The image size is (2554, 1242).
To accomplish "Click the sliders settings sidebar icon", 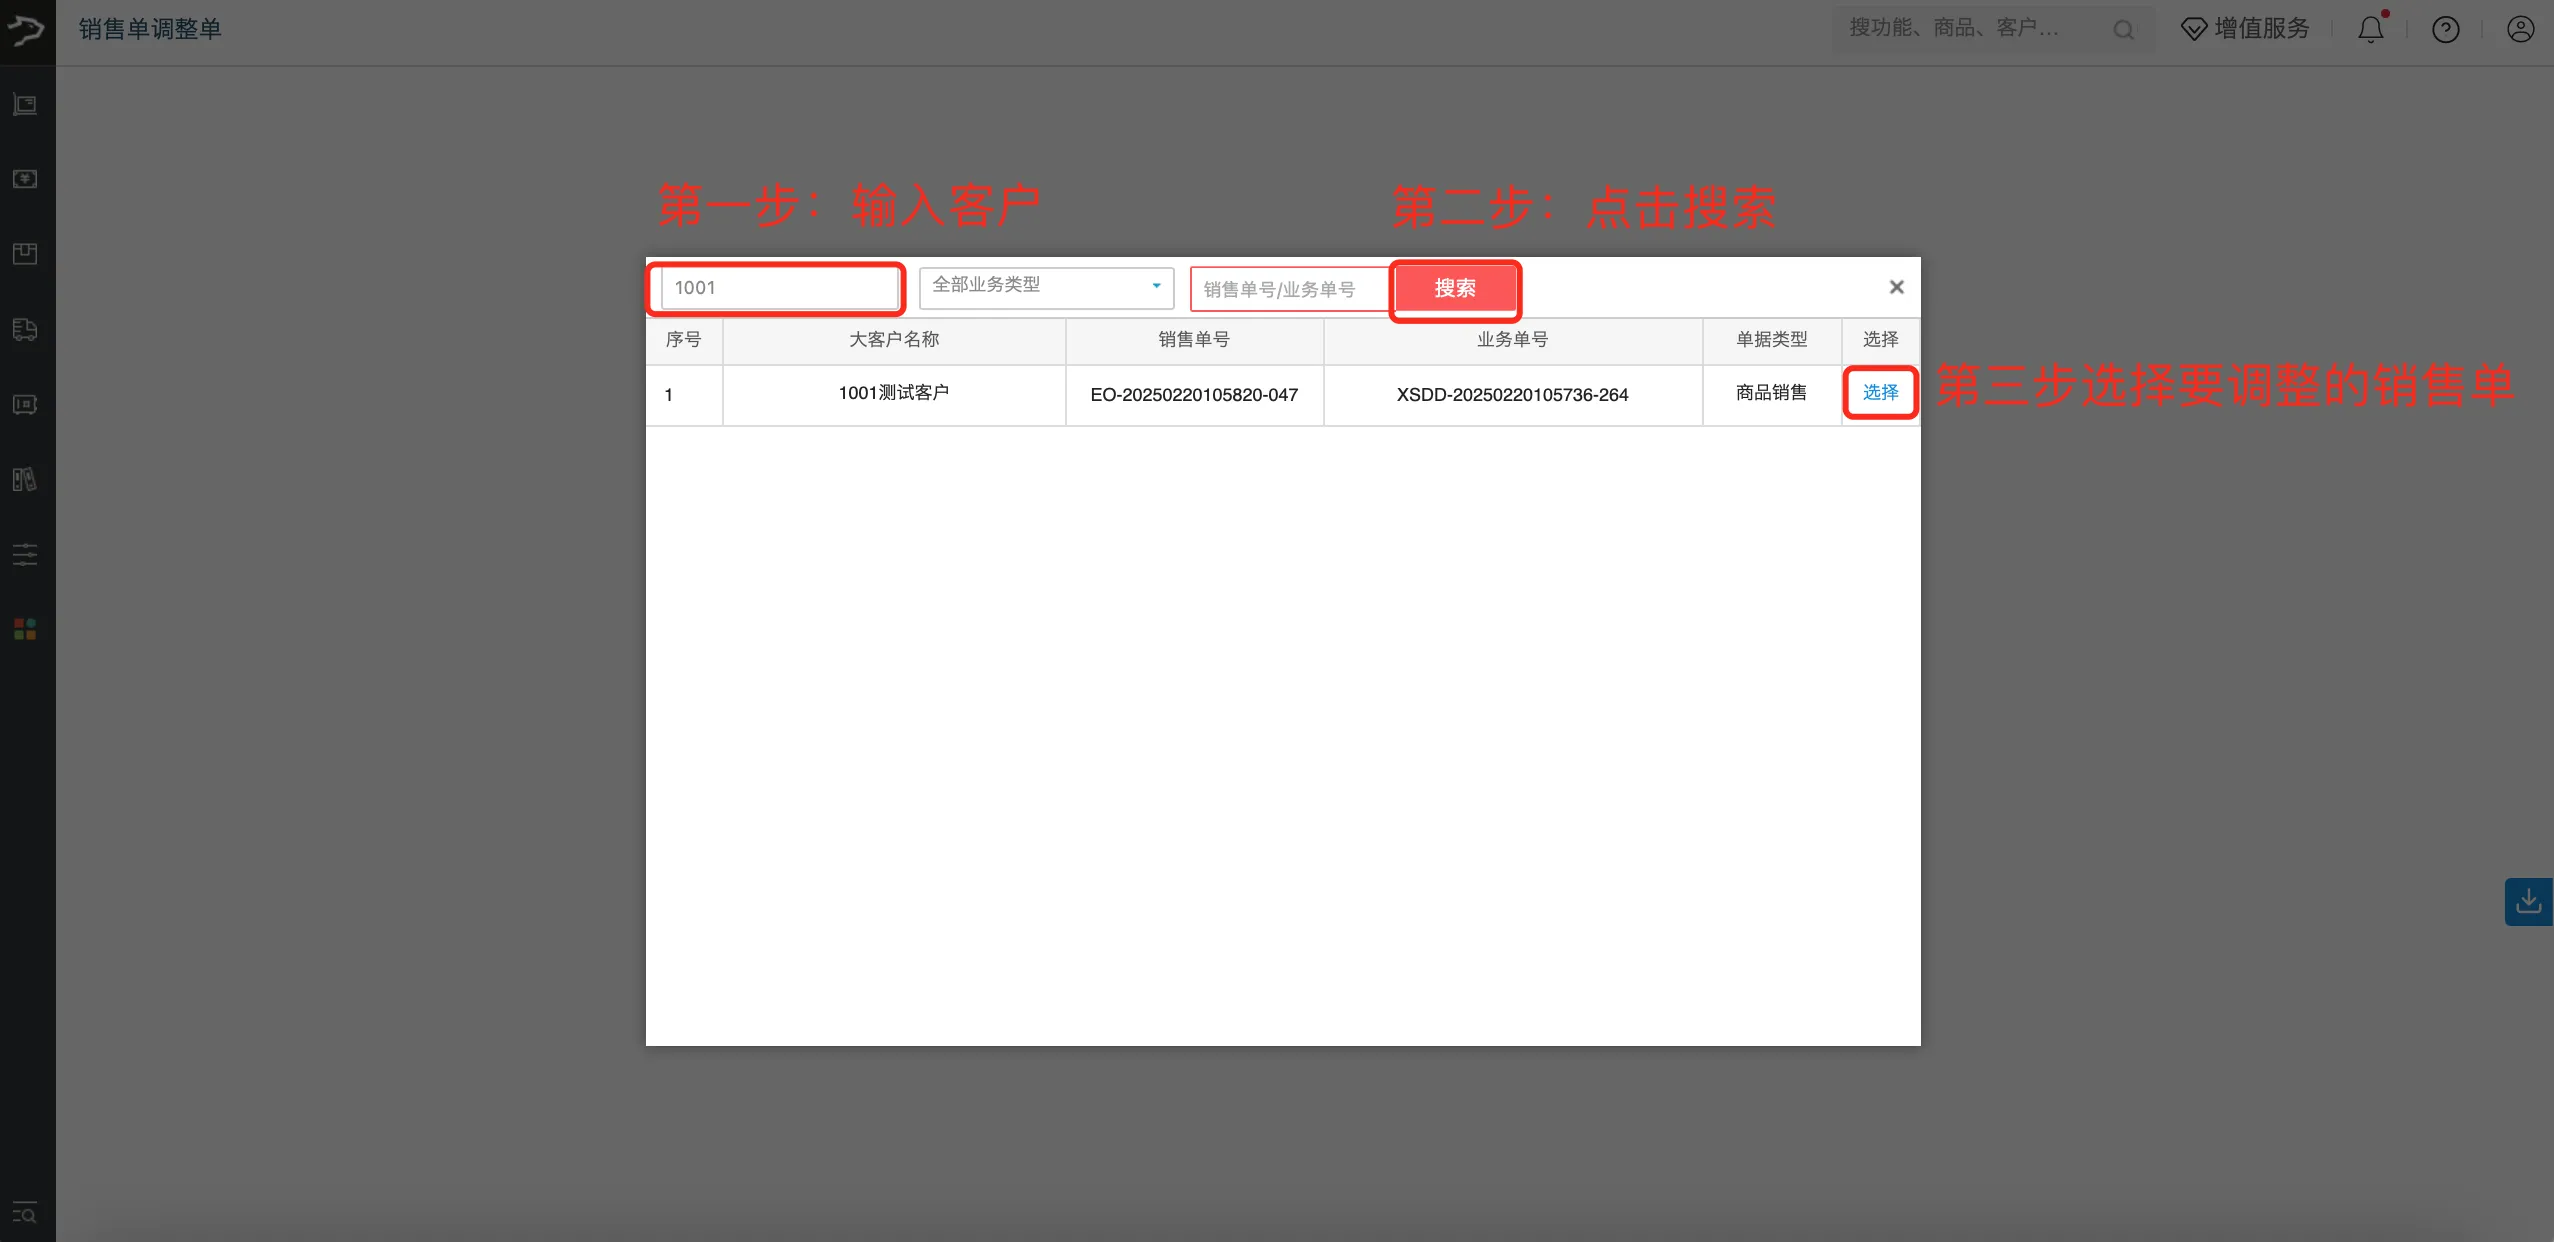I will 25,554.
